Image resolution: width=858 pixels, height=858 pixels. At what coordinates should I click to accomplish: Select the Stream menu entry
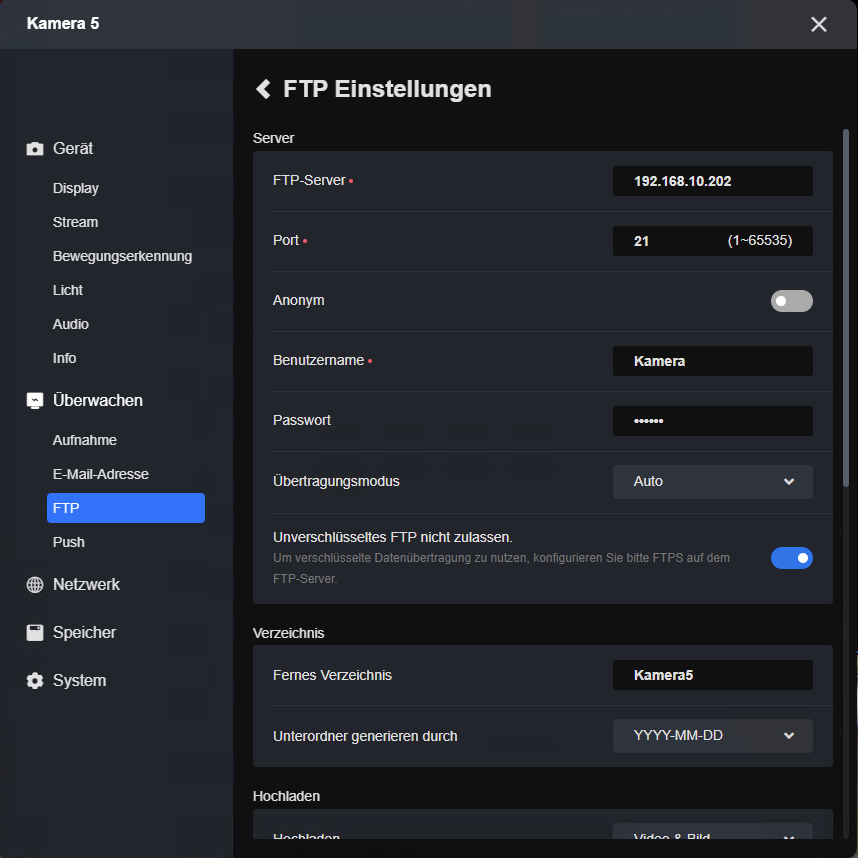click(76, 222)
